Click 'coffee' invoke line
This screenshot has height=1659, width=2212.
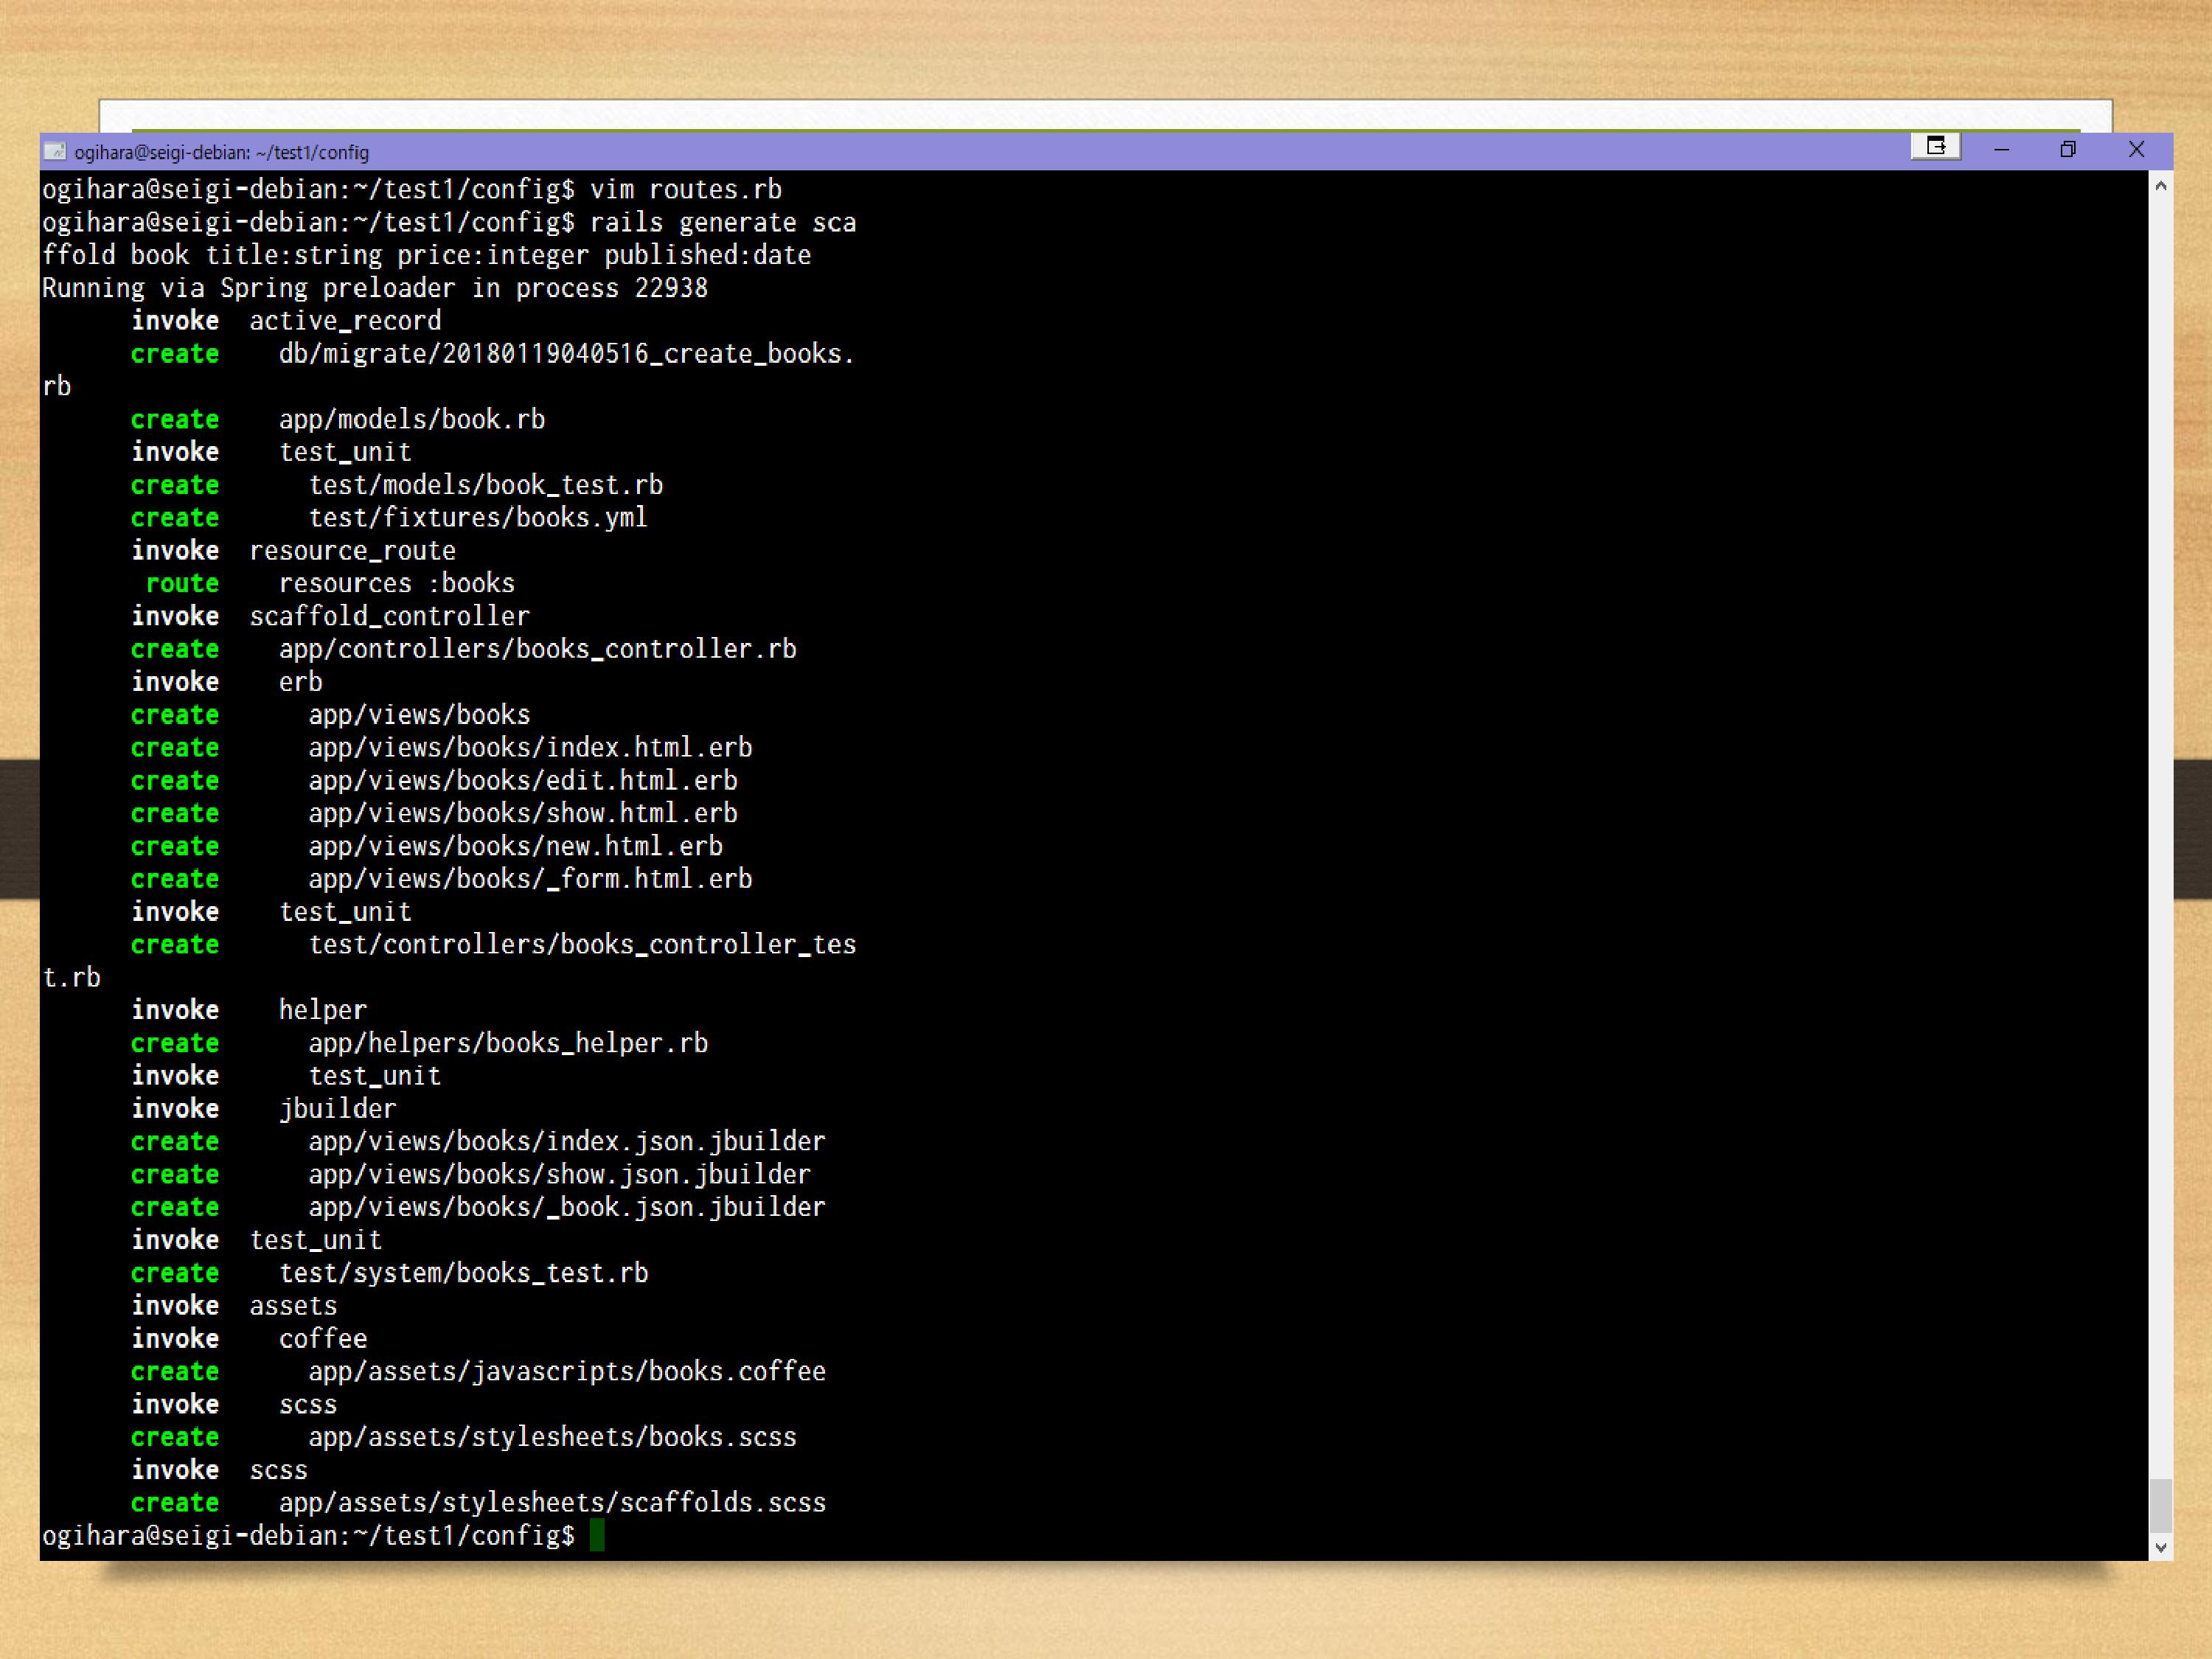coord(323,1339)
